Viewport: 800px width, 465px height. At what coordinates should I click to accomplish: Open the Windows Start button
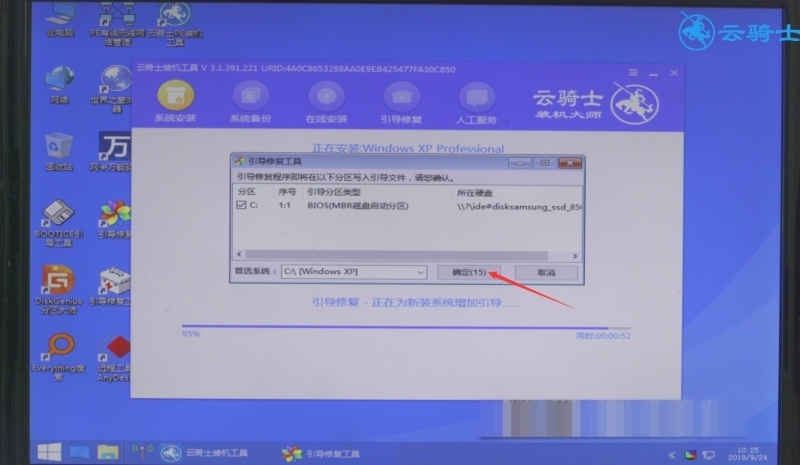49,452
